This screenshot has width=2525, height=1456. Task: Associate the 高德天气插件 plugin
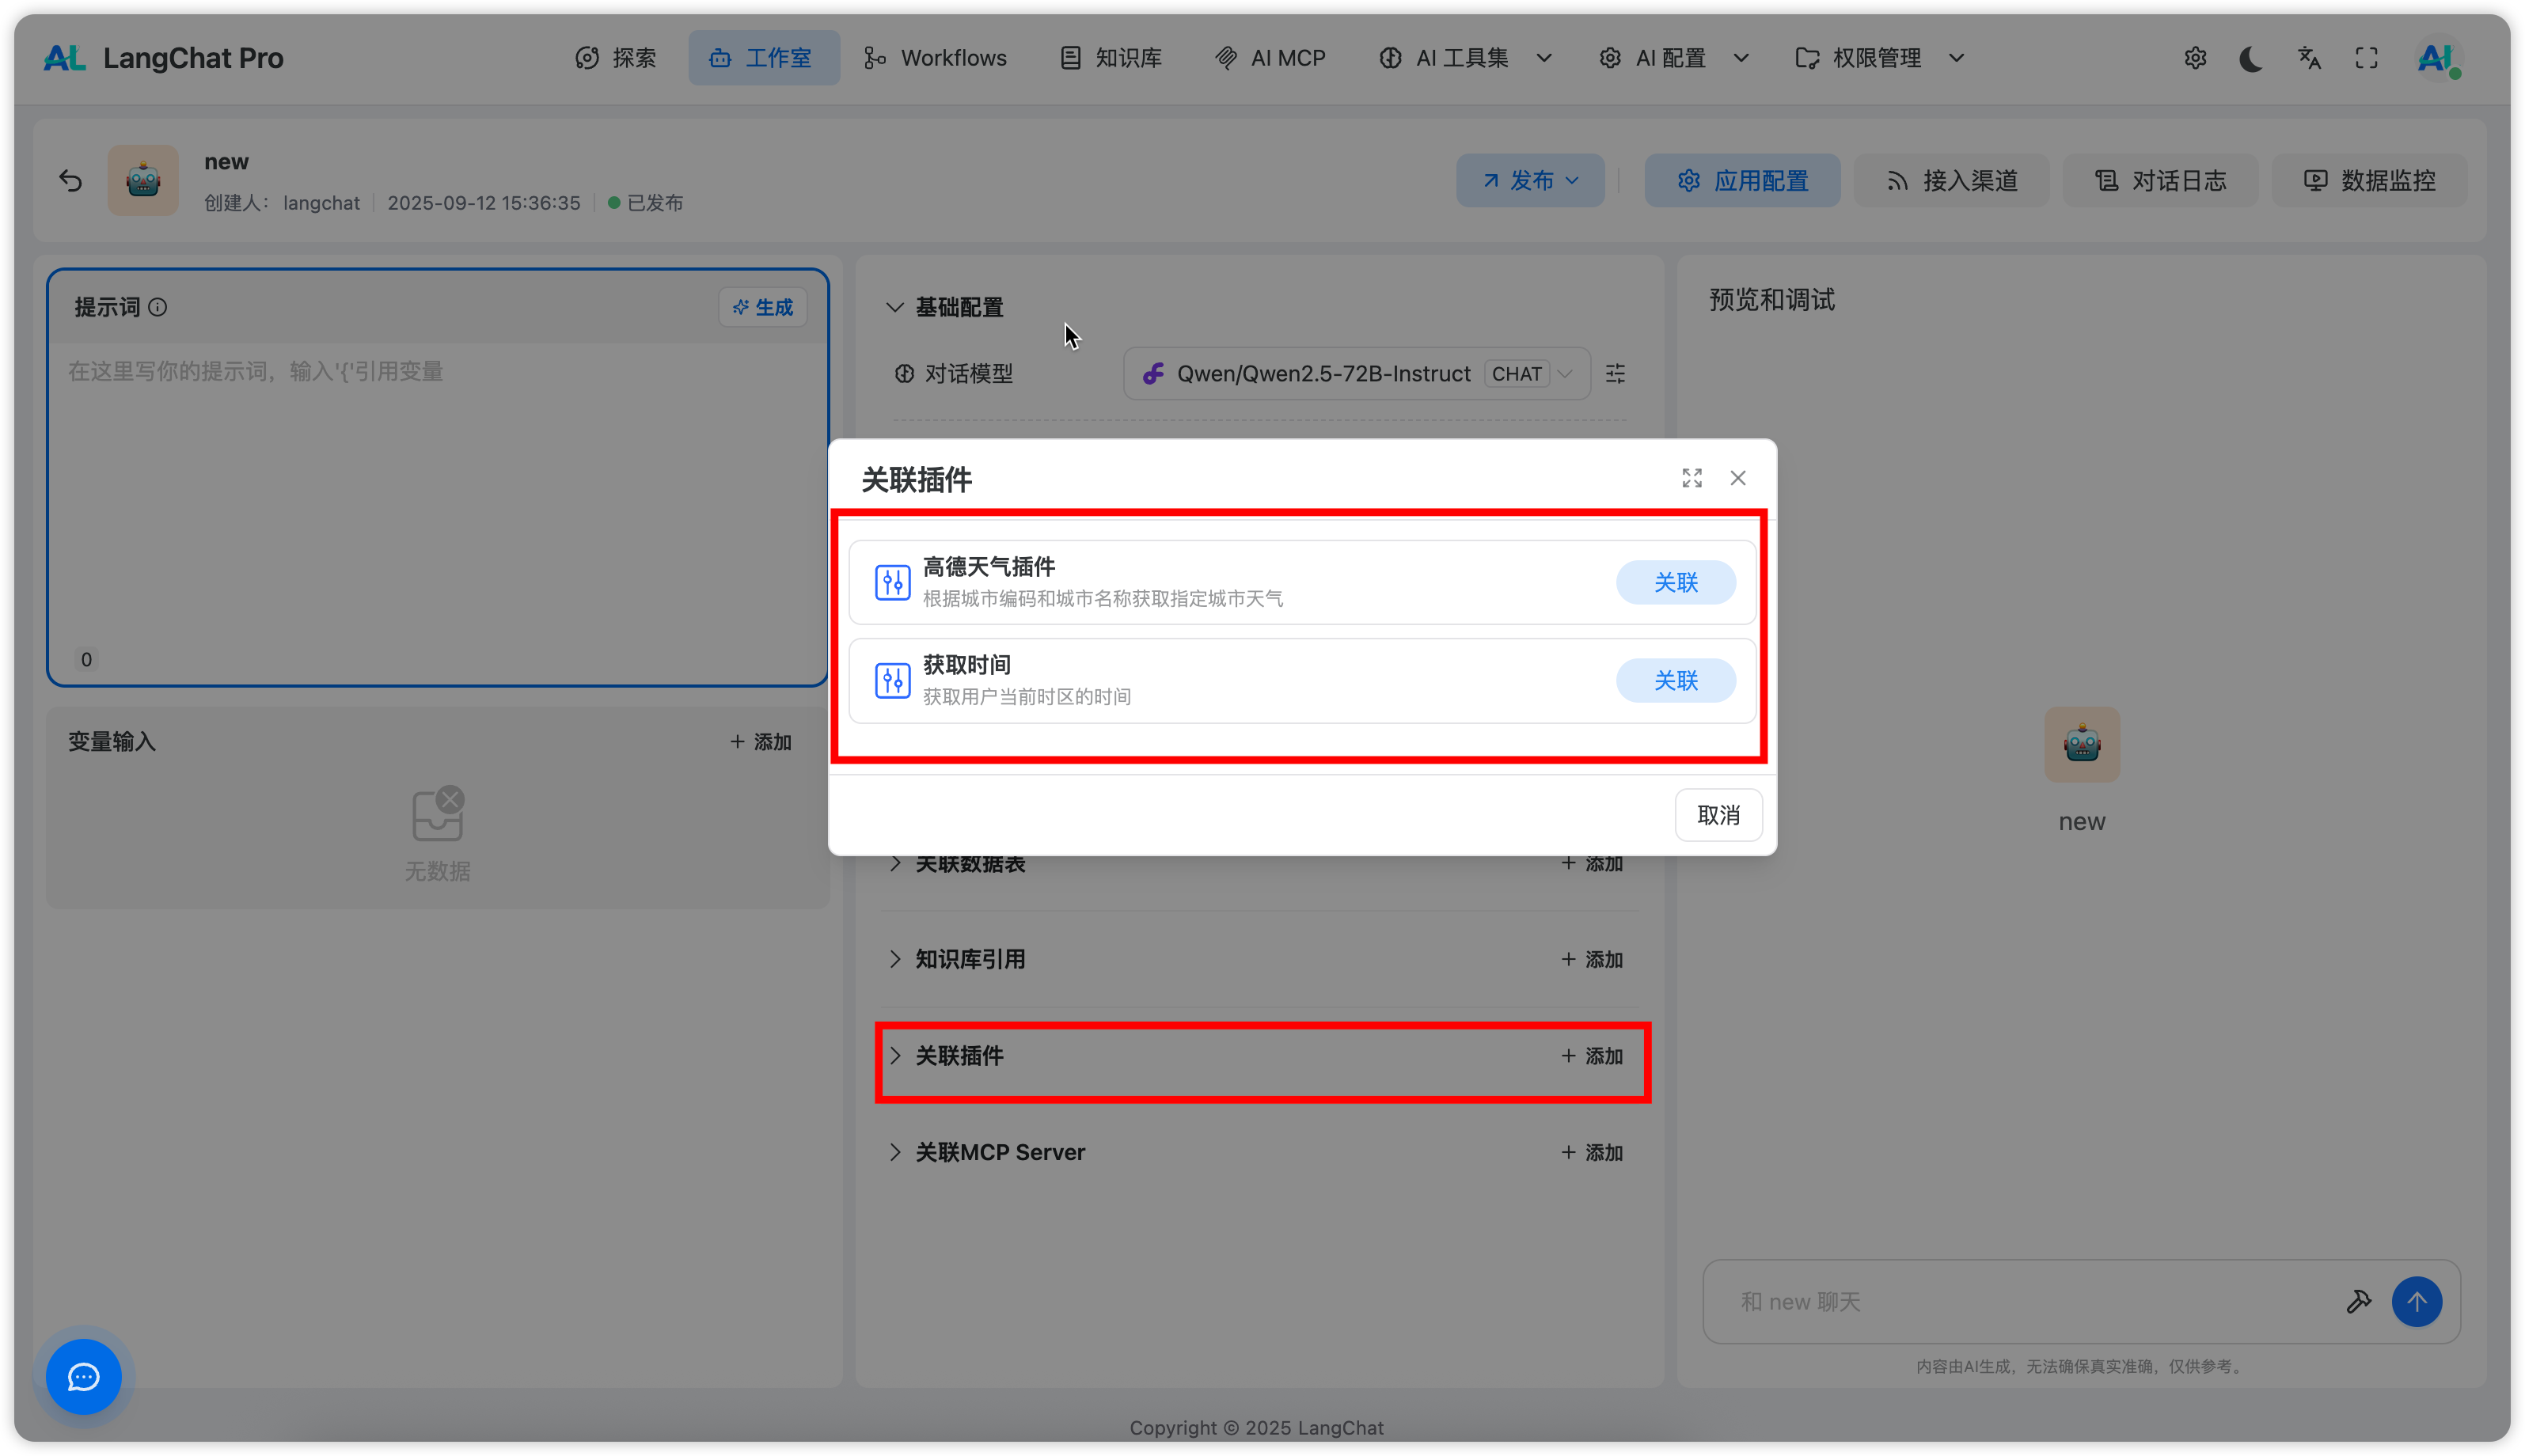pyautogui.click(x=1675, y=583)
